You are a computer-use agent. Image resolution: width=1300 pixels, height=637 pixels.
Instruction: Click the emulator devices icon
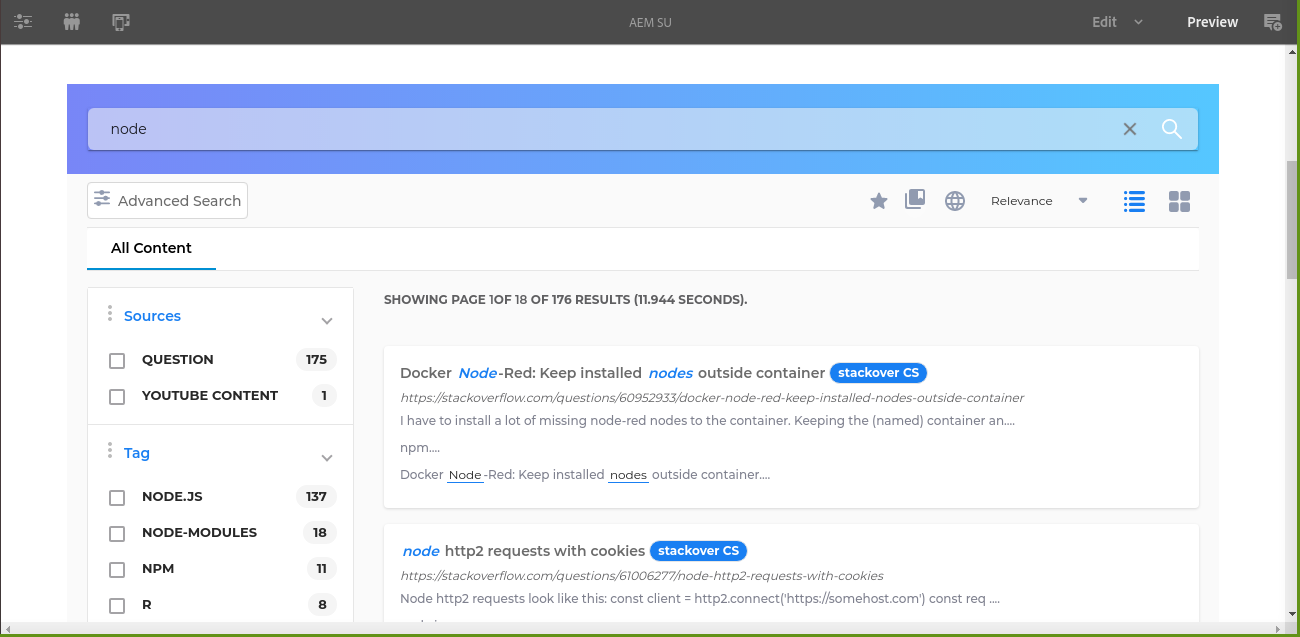click(121, 22)
